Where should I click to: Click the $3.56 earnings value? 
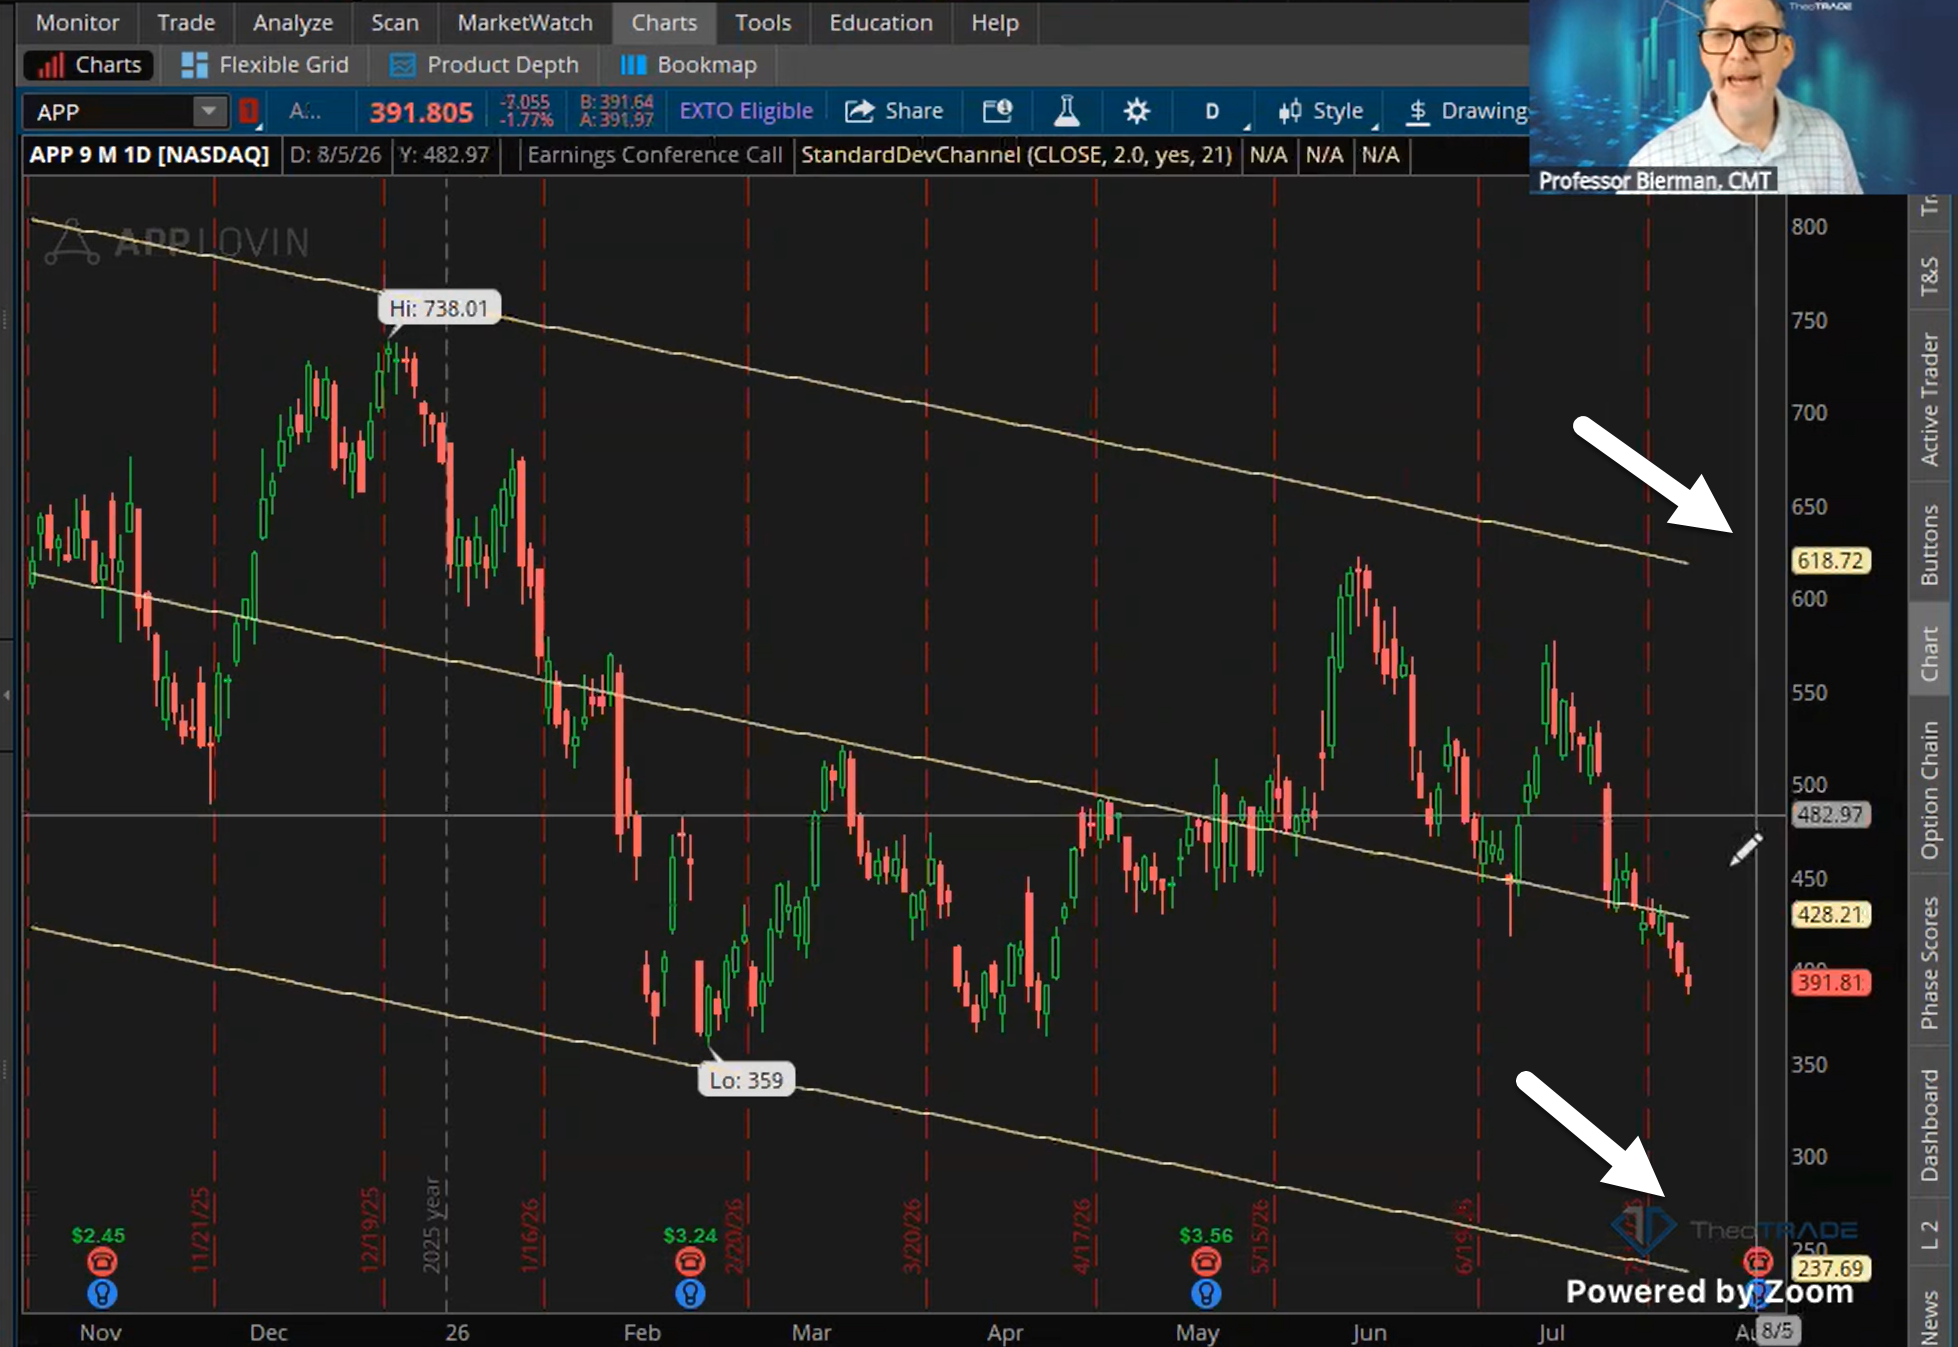1206,1236
